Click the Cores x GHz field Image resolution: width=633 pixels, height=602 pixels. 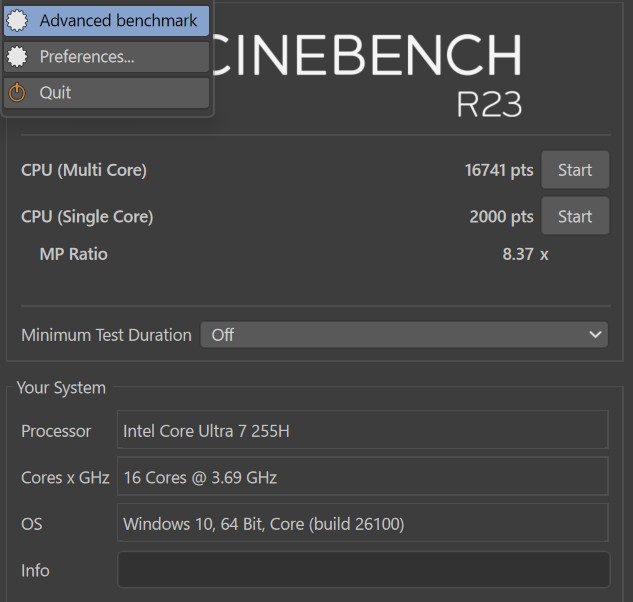(x=363, y=476)
